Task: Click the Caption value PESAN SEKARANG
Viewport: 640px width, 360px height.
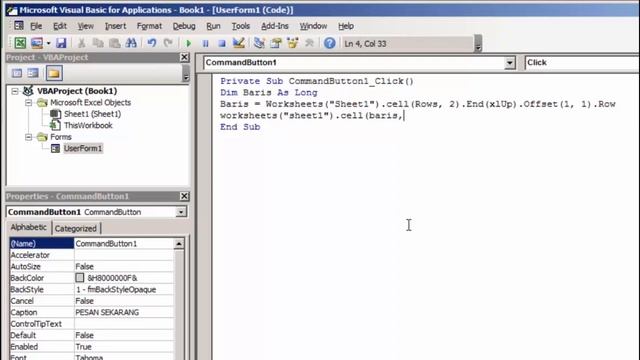Action: [124, 312]
